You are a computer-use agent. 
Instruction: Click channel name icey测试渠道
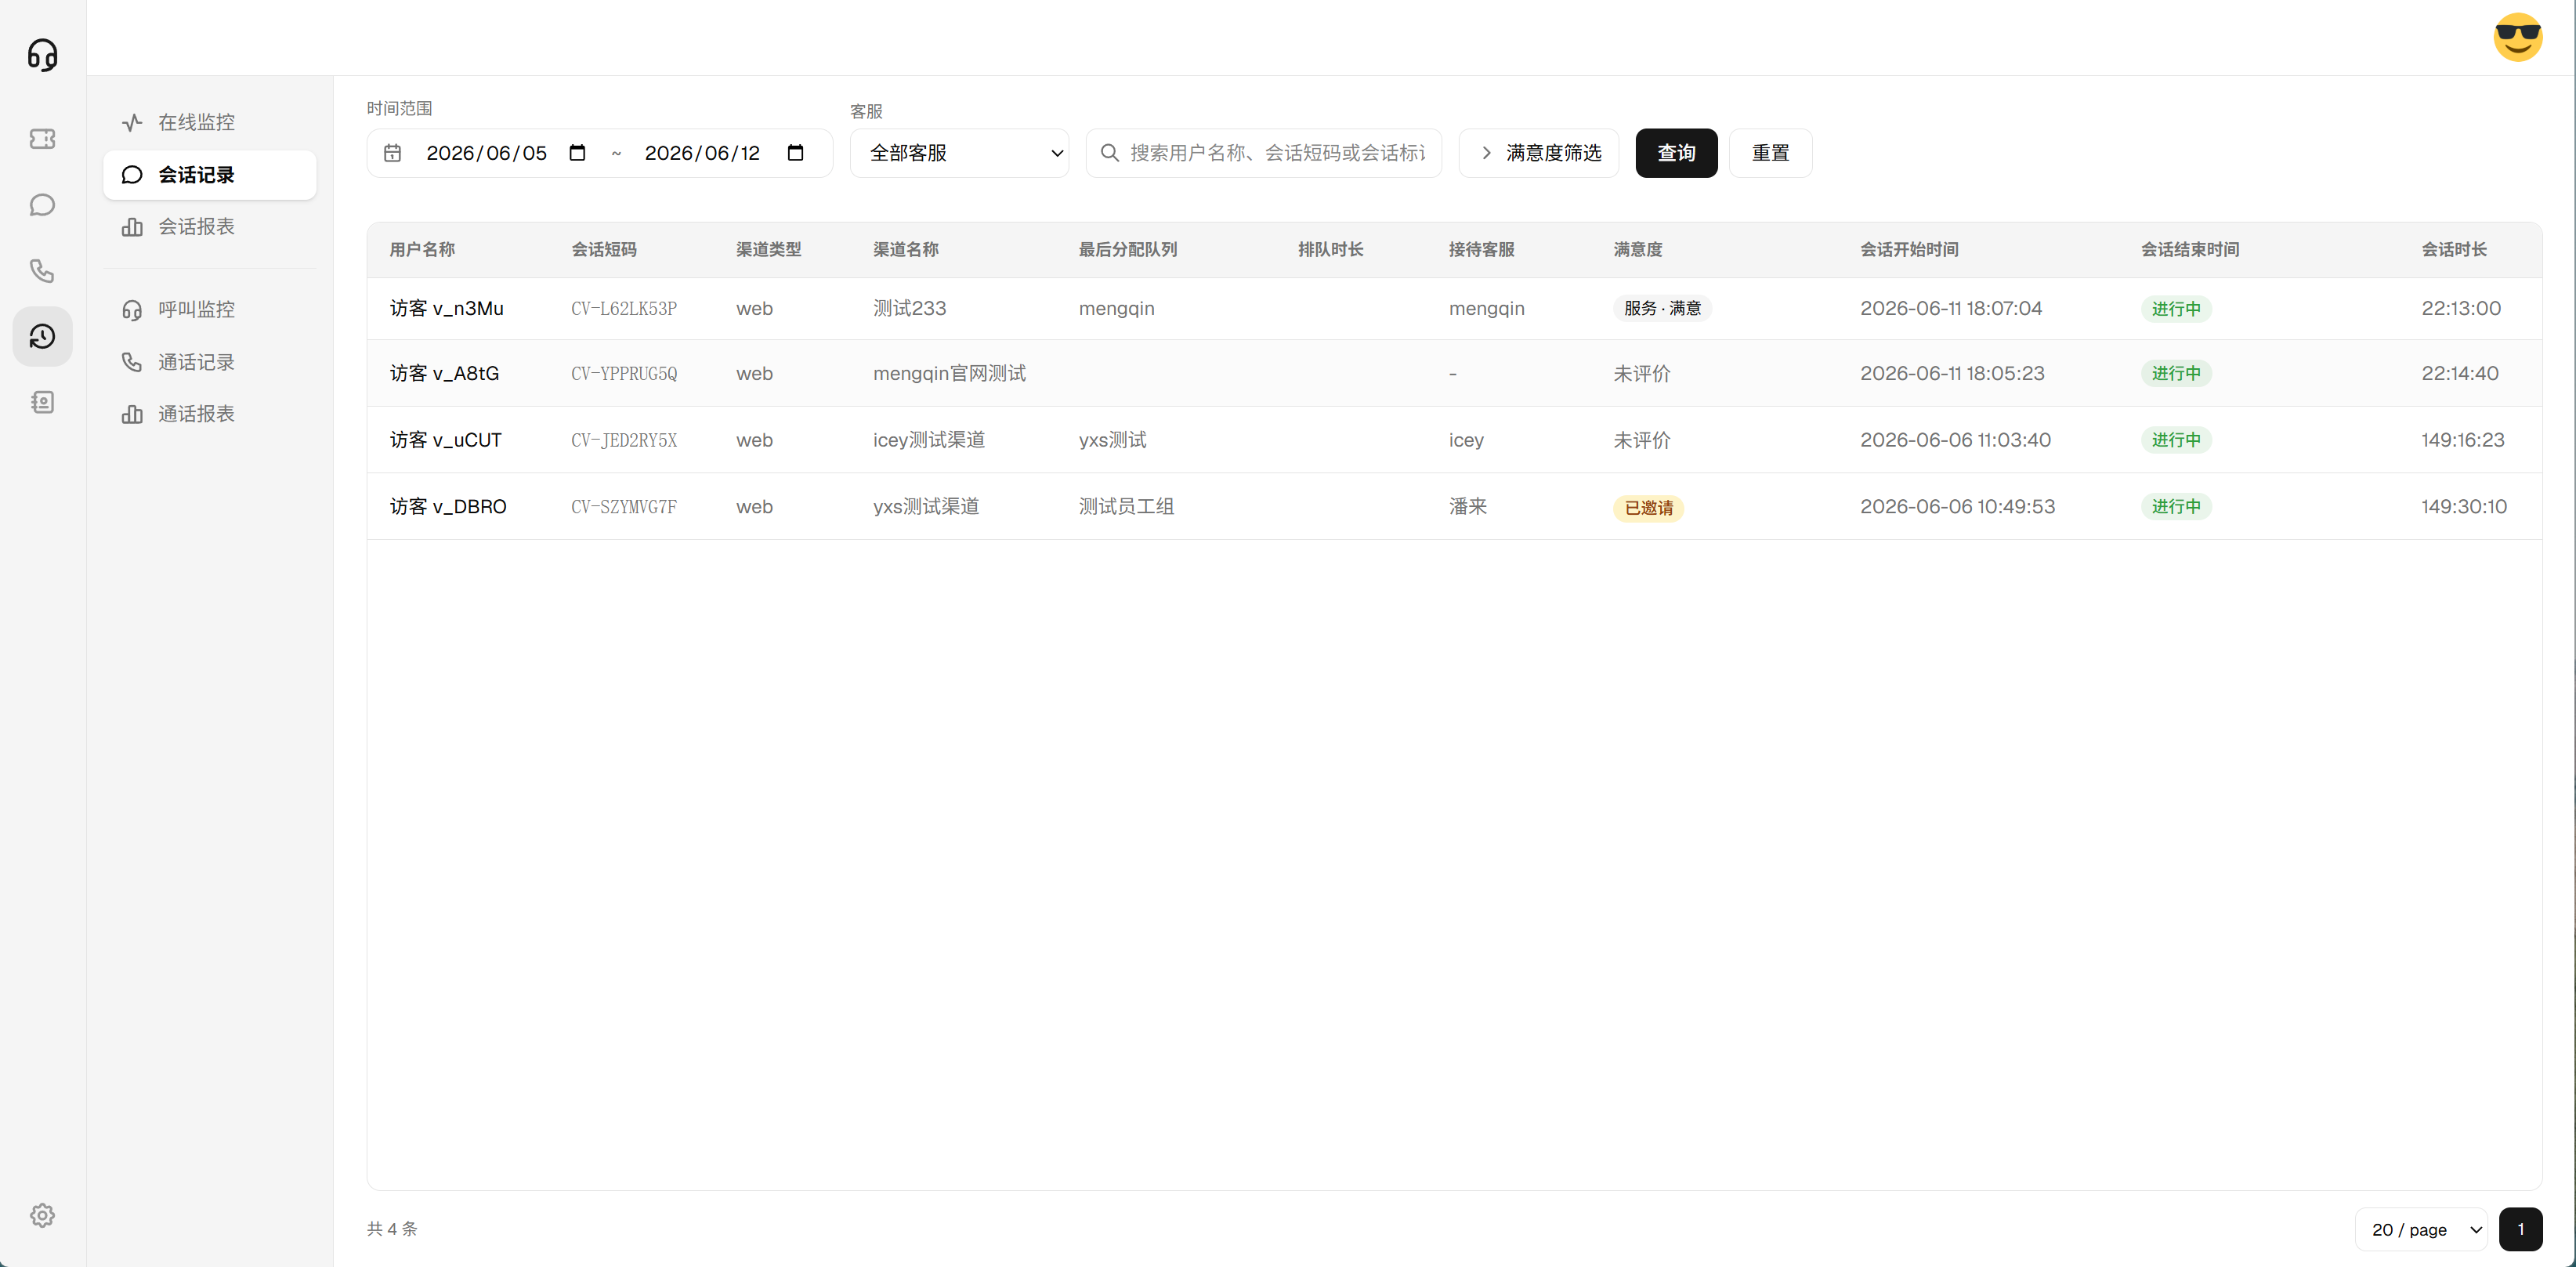coord(929,440)
